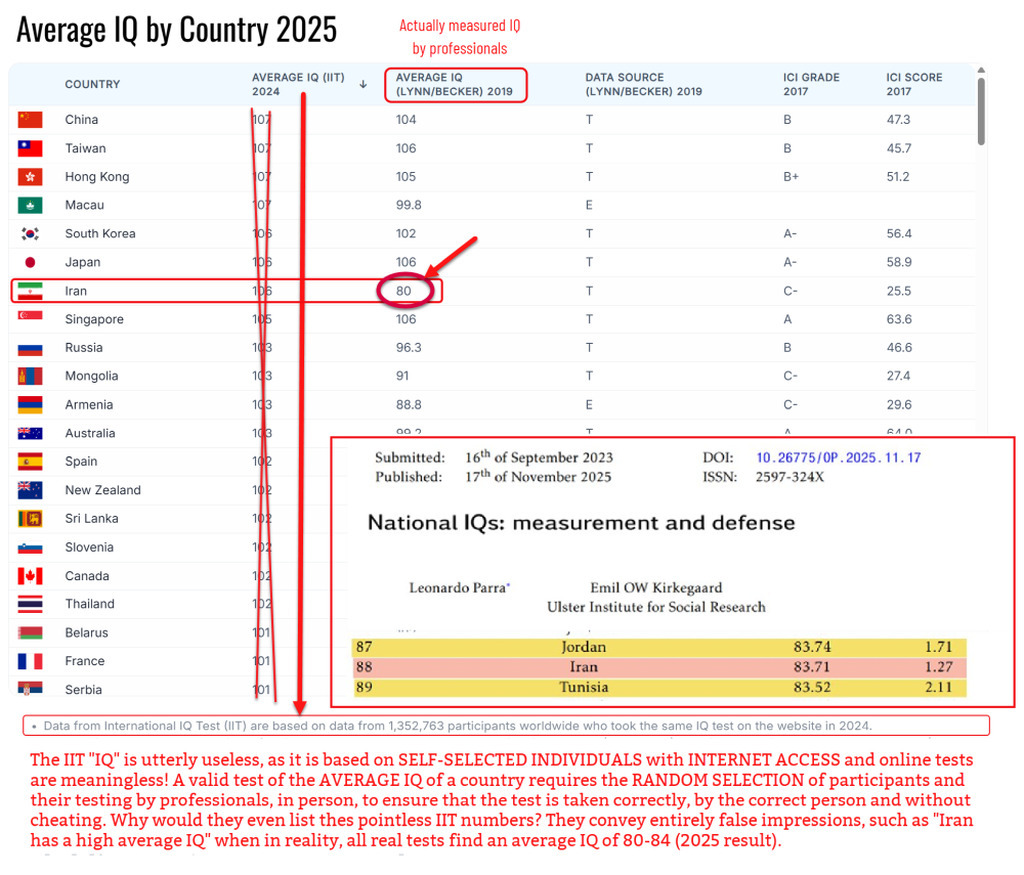Click the China flag icon
Image resolution: width=1024 pixels, height=875 pixels.
[30, 120]
